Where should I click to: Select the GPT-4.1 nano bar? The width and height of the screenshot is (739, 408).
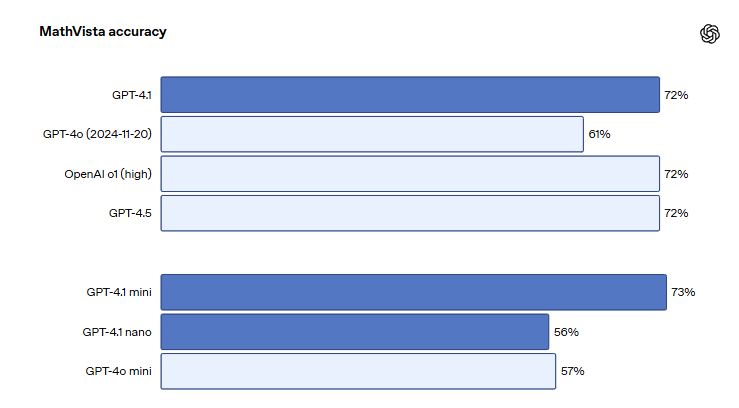tap(355, 332)
